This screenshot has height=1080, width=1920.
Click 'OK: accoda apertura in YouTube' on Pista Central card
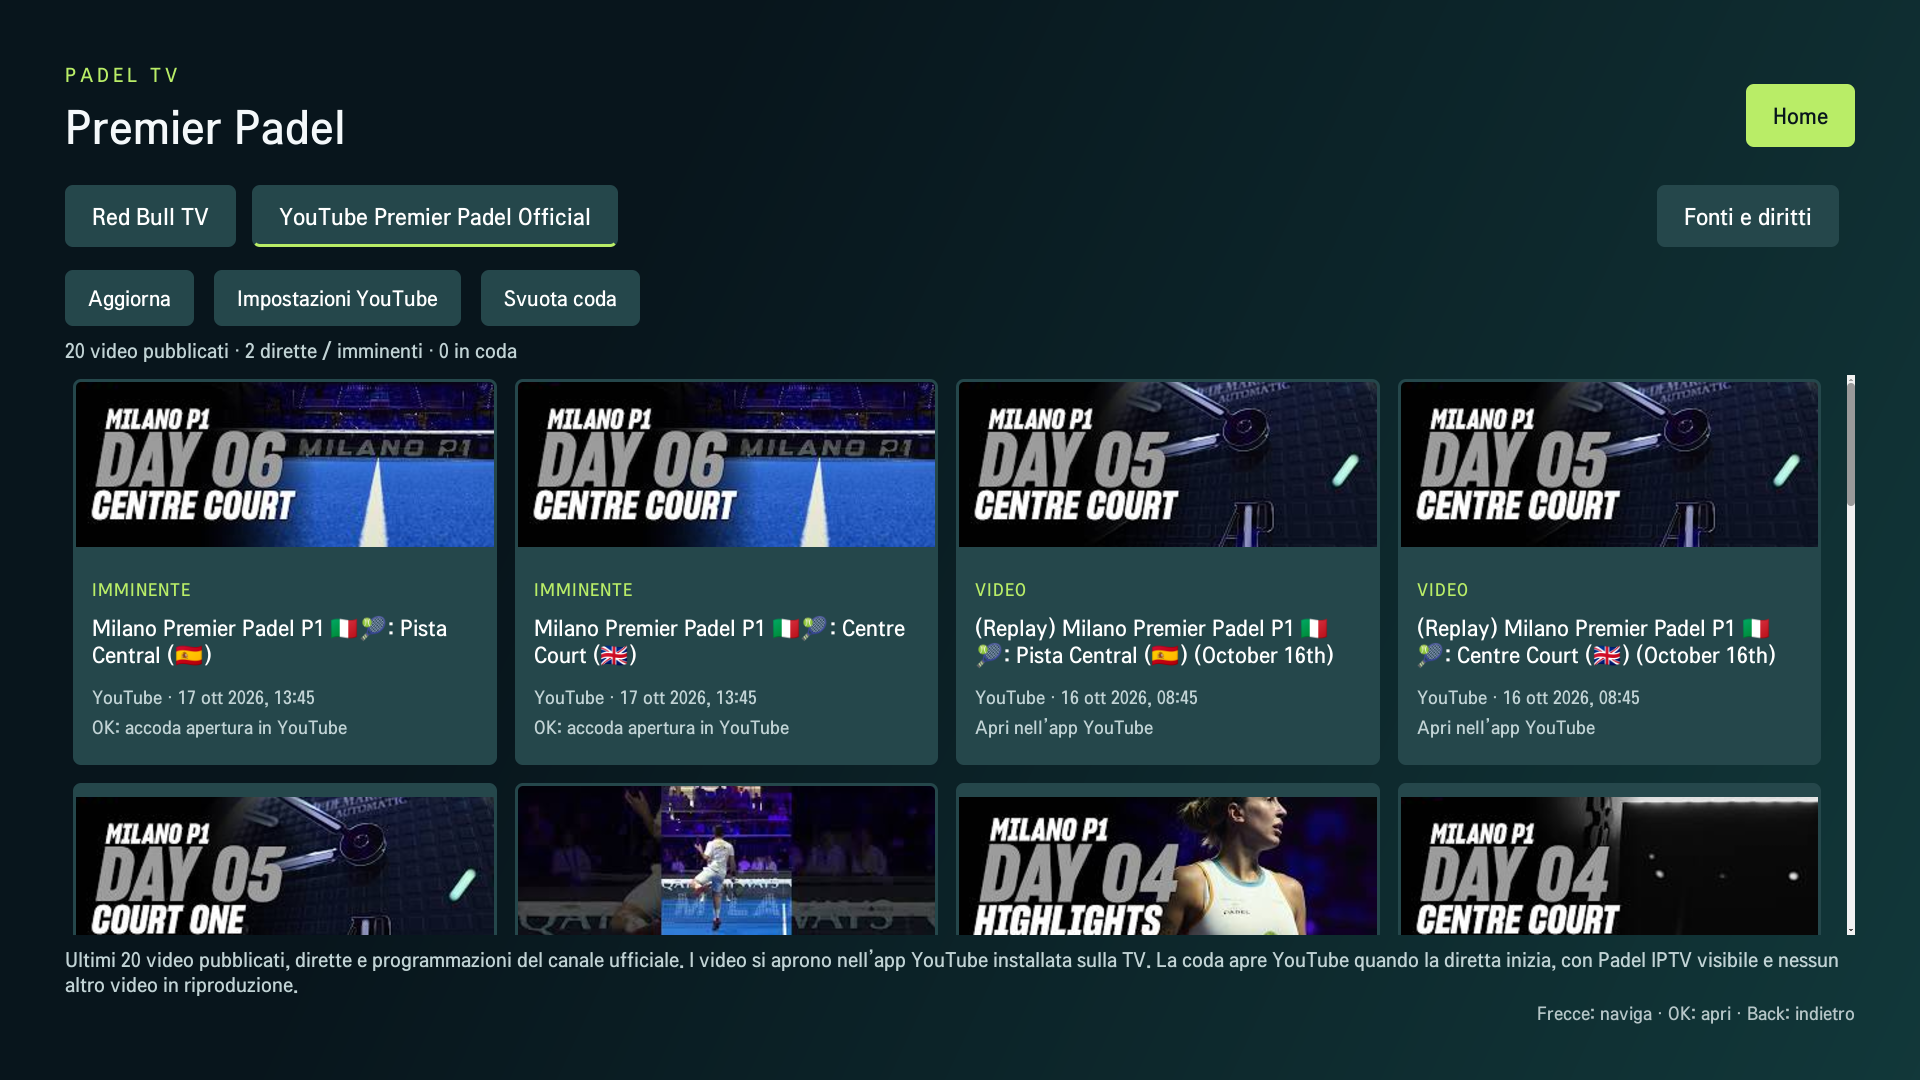[219, 728]
